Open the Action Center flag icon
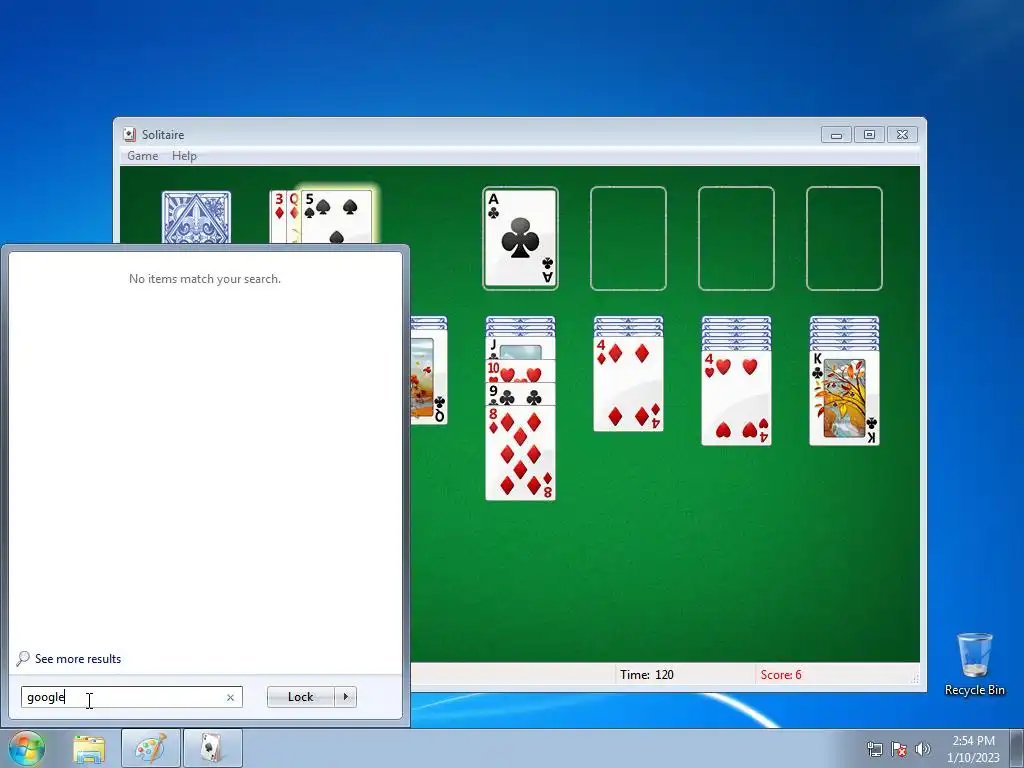Viewport: 1024px width, 768px height. (899, 749)
